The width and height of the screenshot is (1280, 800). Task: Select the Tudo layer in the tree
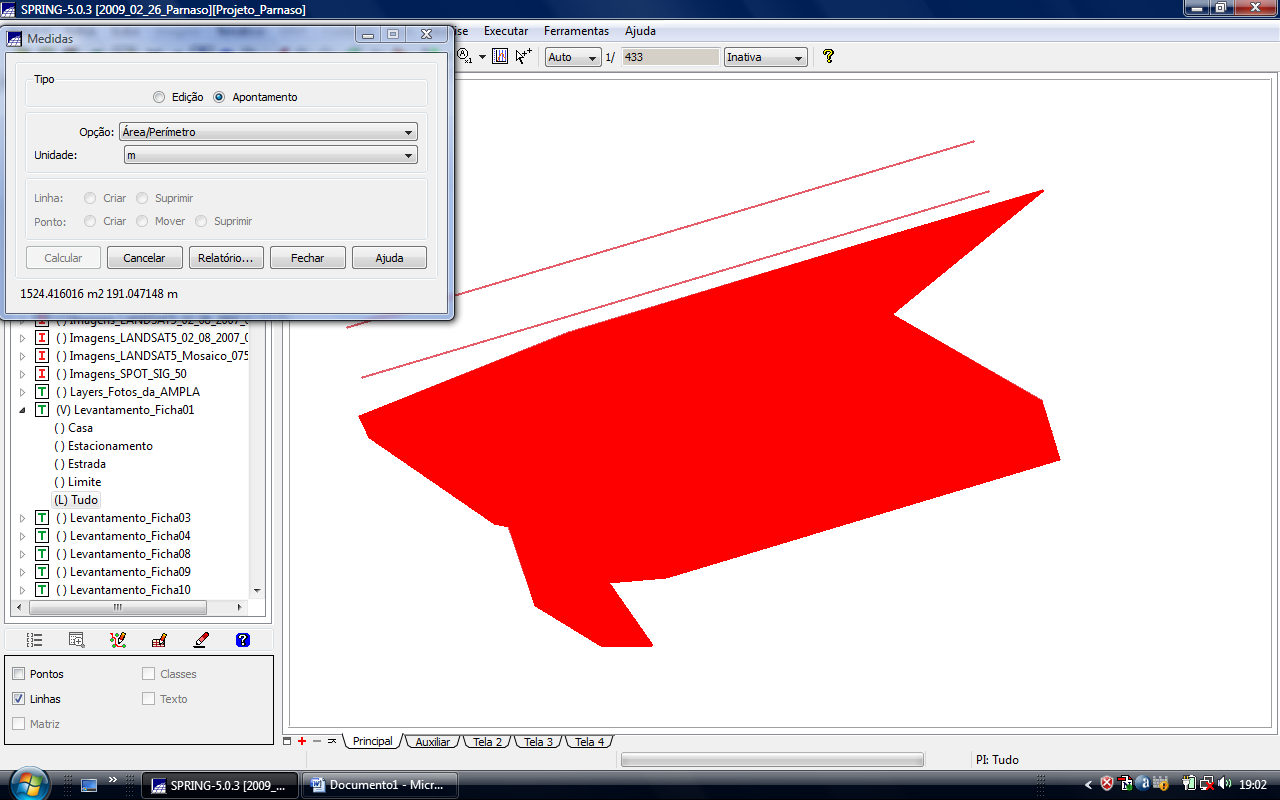(x=76, y=500)
